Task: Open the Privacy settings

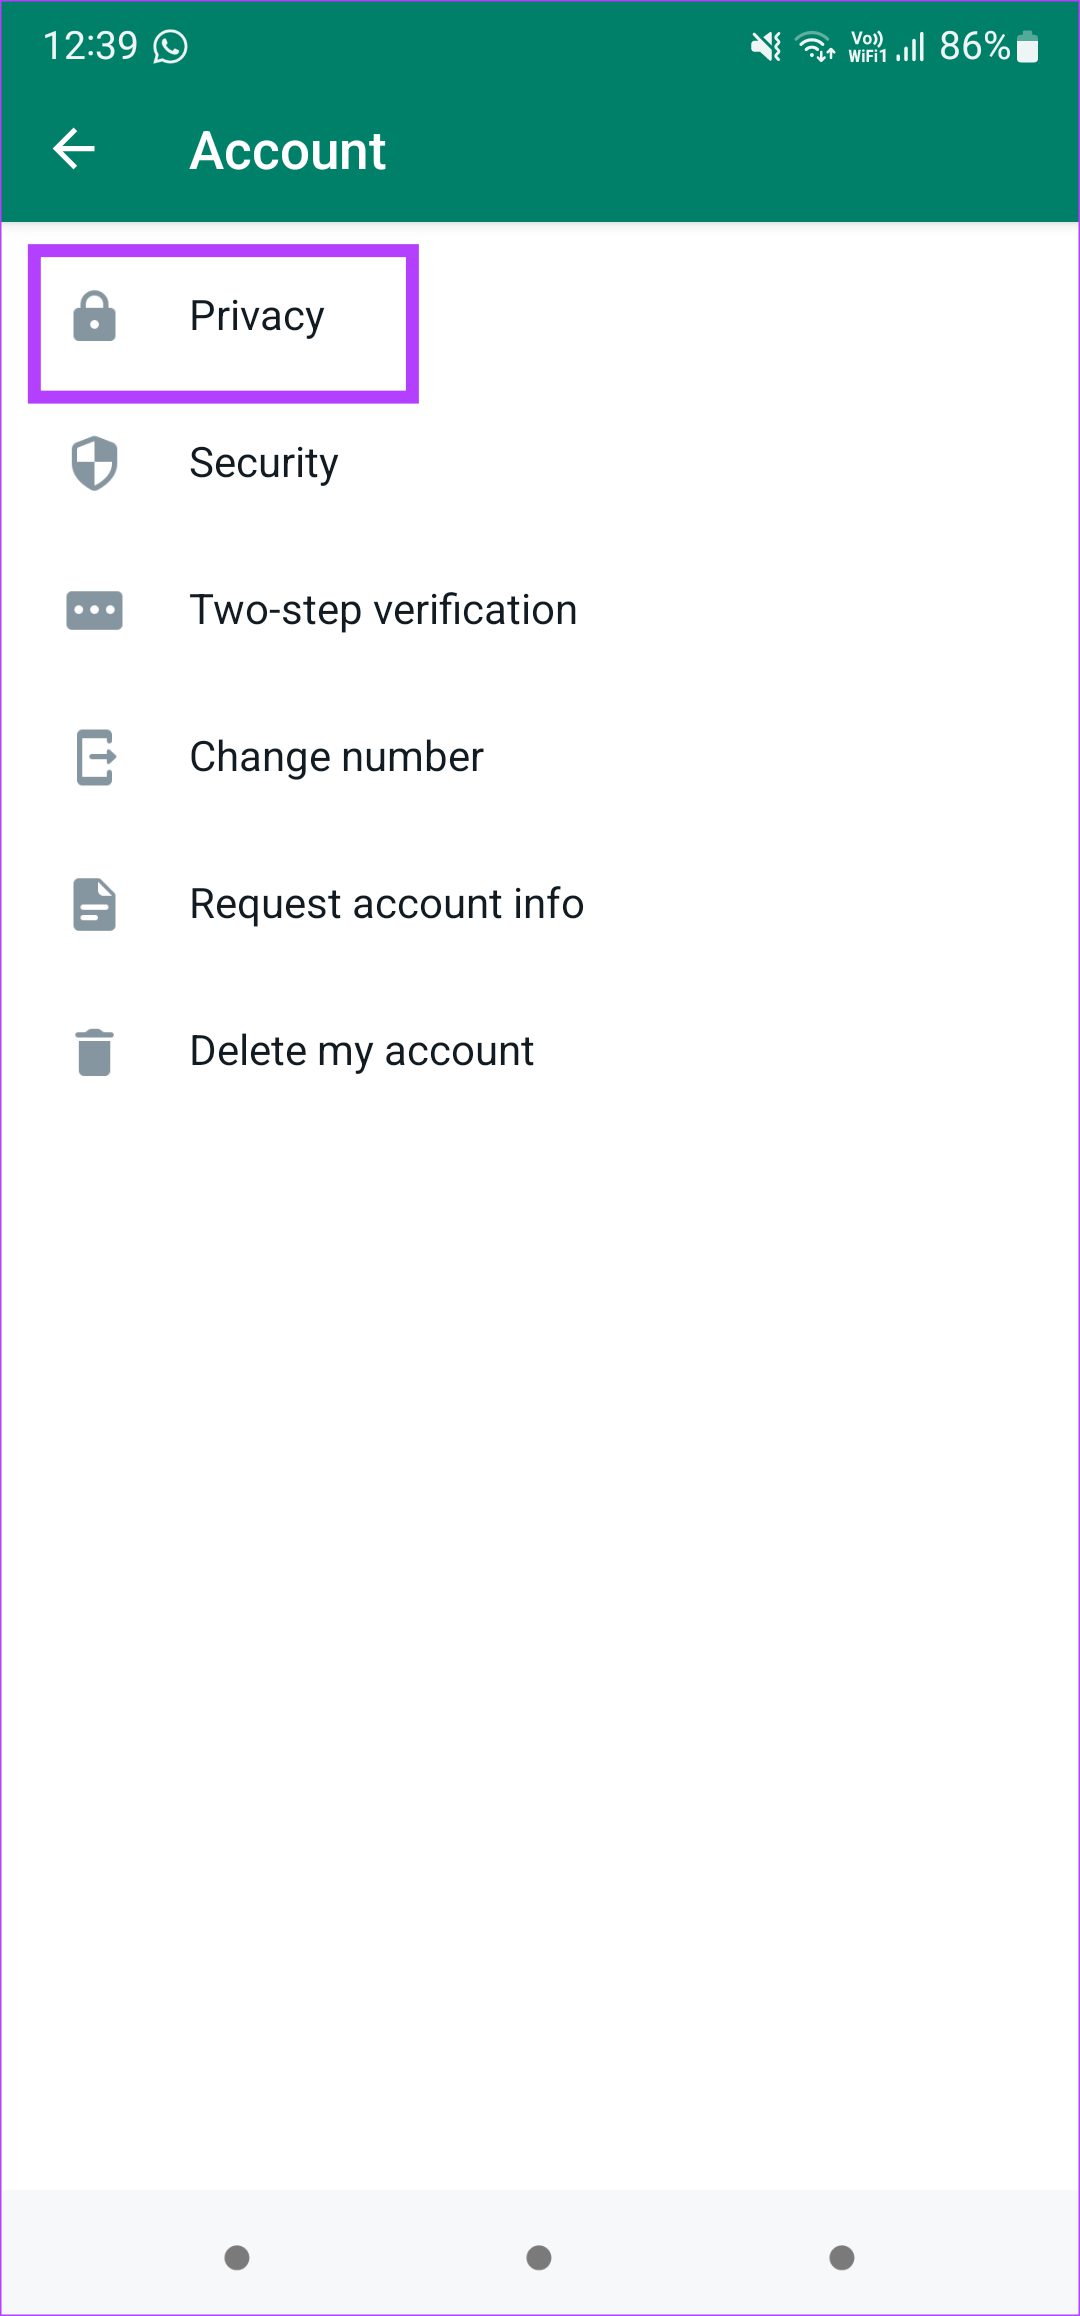Action: pos(257,317)
